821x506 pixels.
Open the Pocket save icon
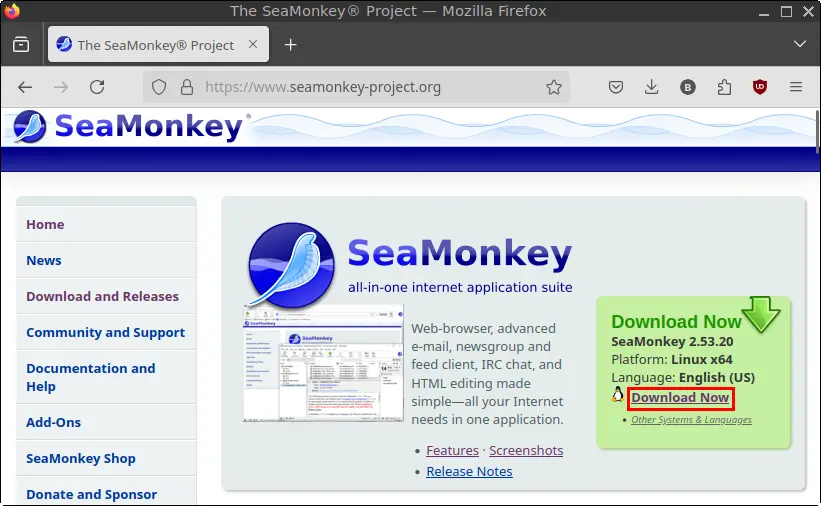[x=616, y=87]
